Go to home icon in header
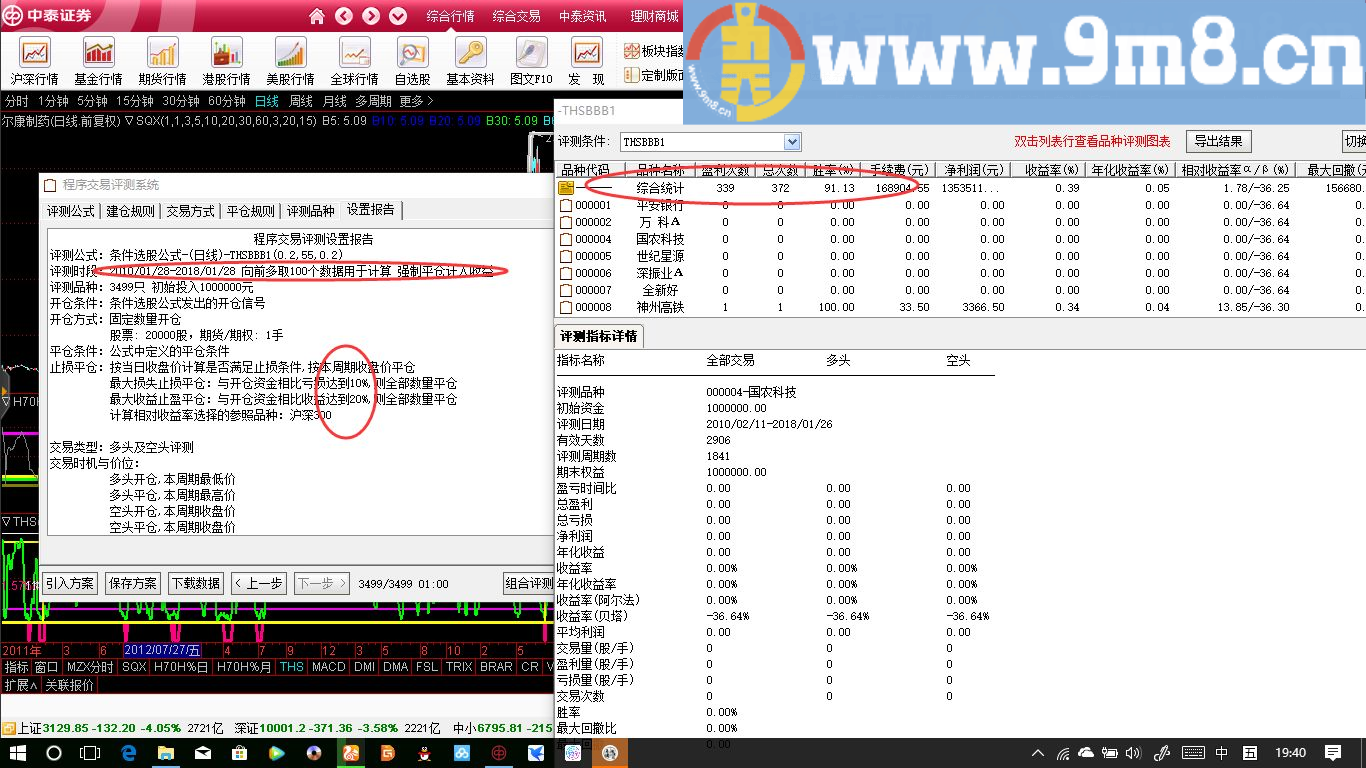This screenshot has width=1366, height=768. tap(317, 16)
